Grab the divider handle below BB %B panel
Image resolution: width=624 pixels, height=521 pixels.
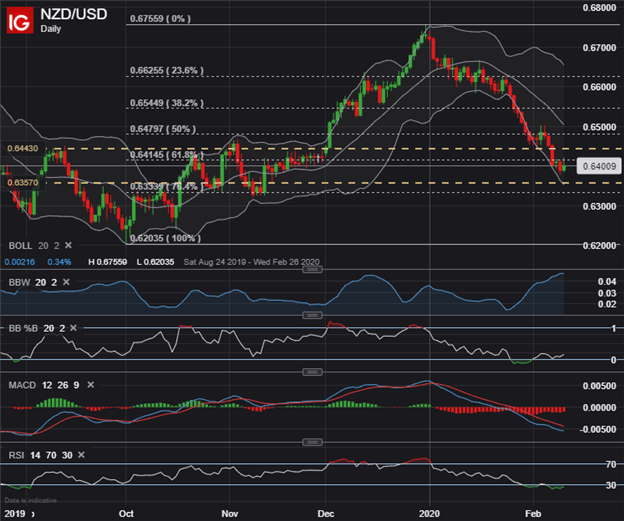click(x=312, y=372)
